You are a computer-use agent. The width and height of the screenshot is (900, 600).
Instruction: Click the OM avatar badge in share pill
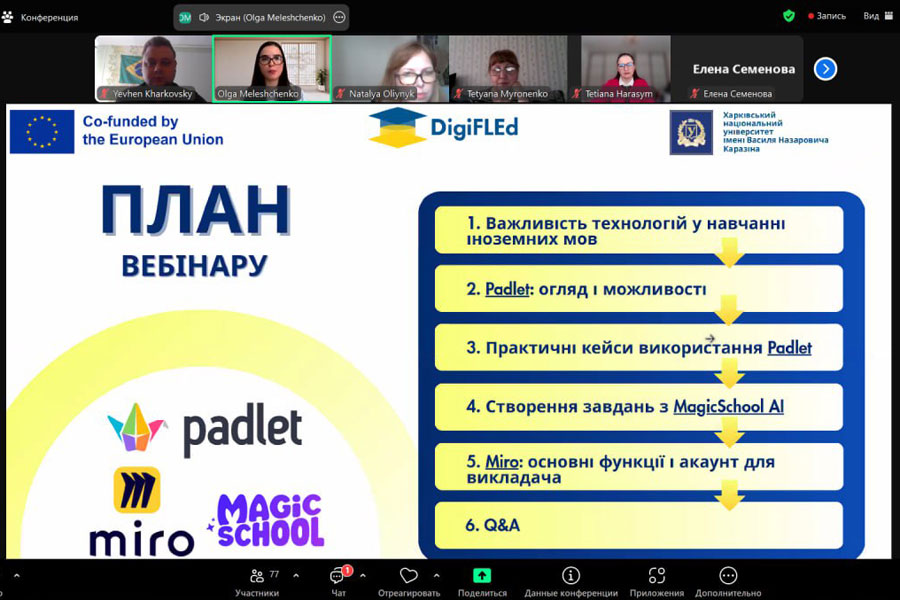tap(185, 17)
